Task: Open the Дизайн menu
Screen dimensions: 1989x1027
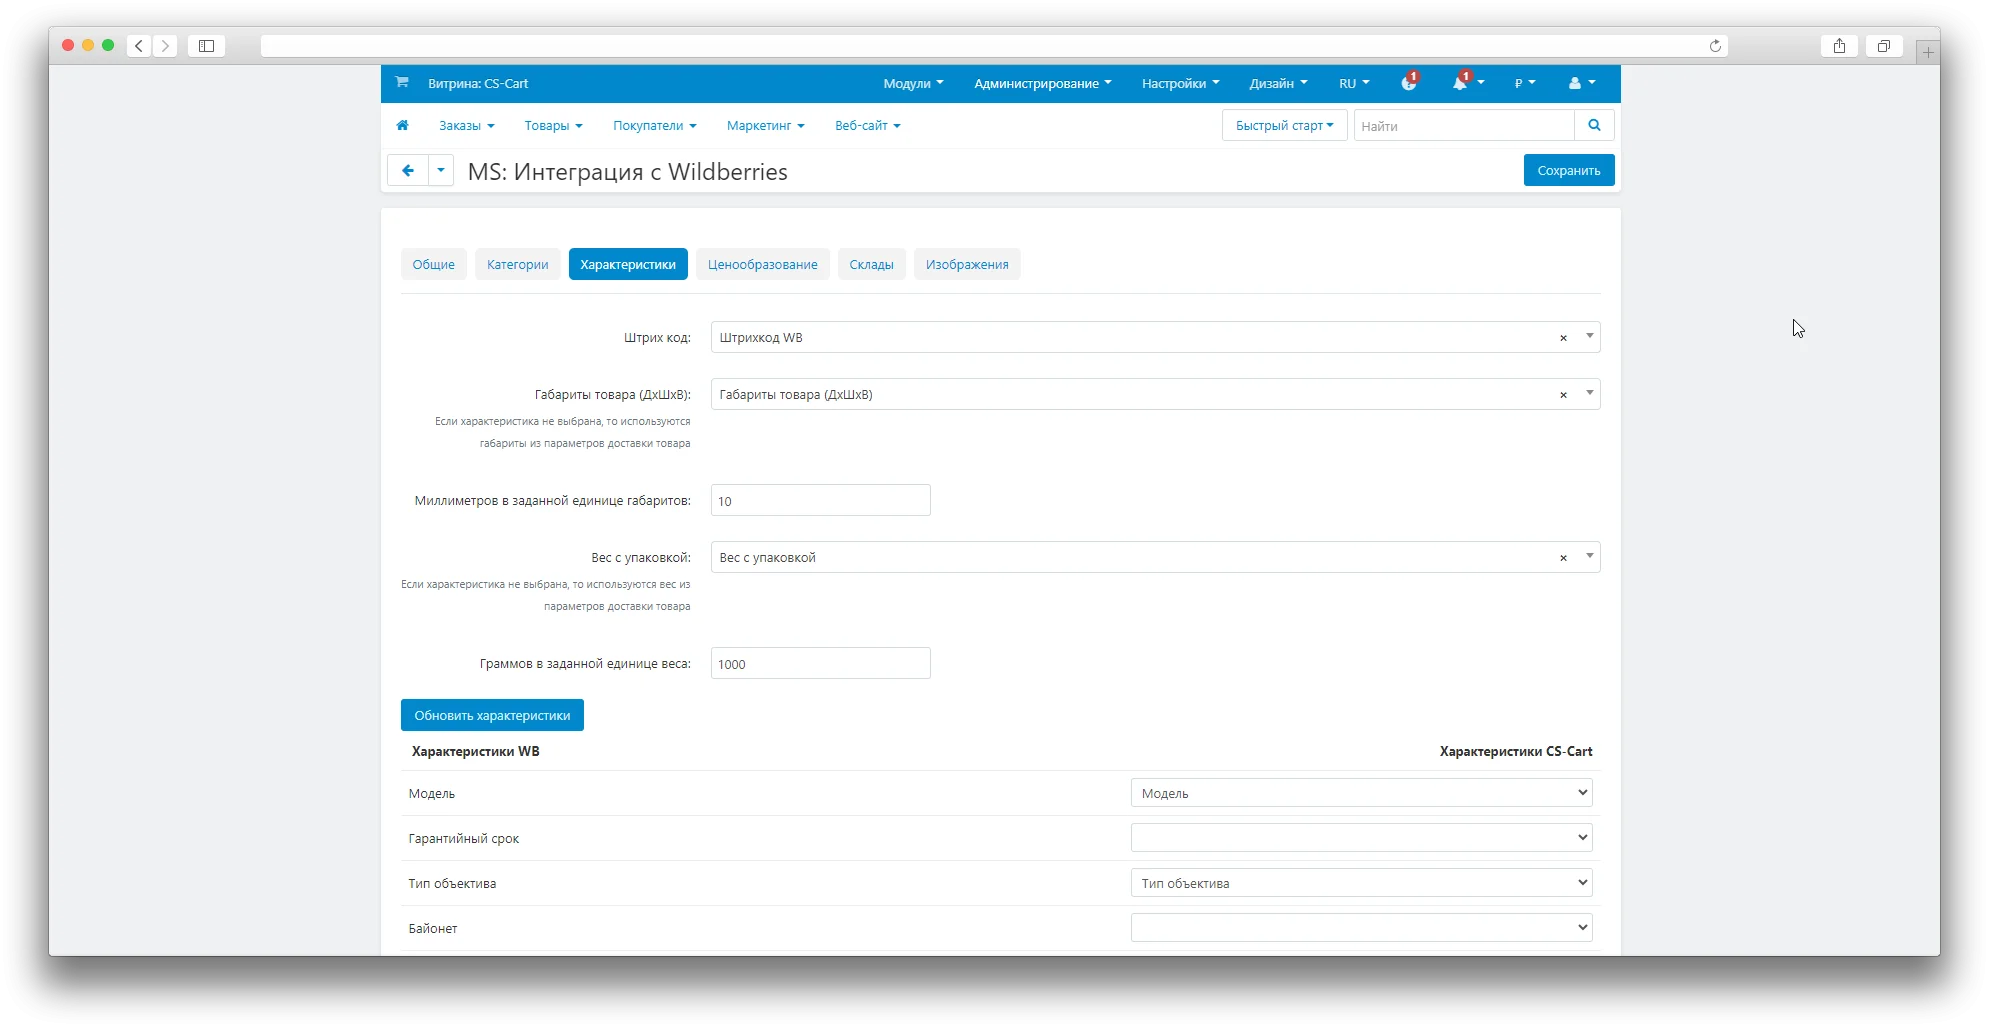Action: pos(1278,83)
